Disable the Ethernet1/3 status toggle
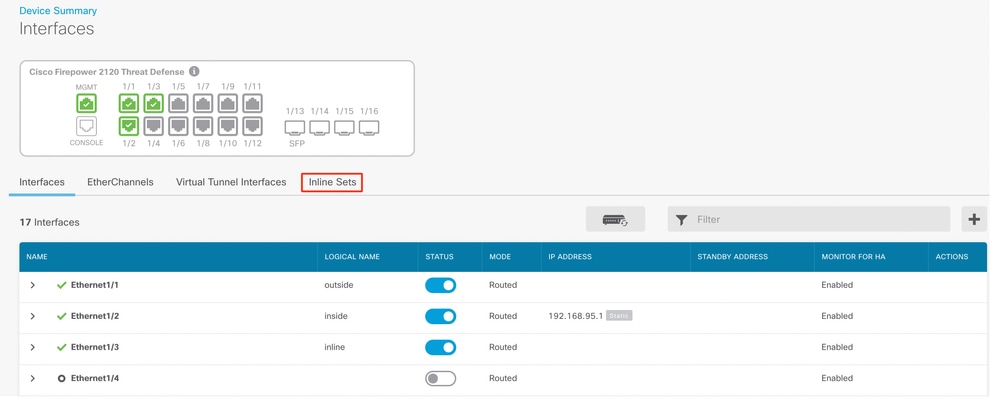The image size is (998, 399). pos(440,347)
